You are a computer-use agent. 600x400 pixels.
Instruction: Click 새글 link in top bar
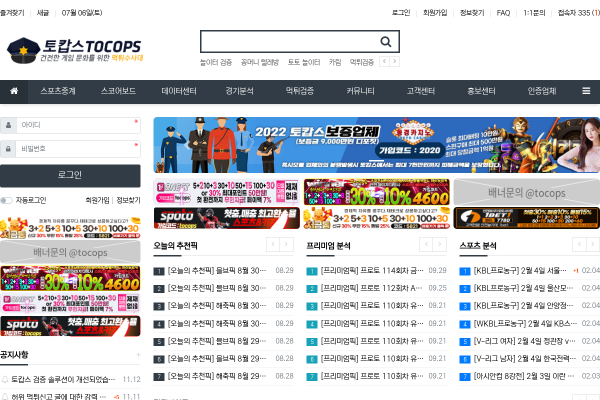43,13
